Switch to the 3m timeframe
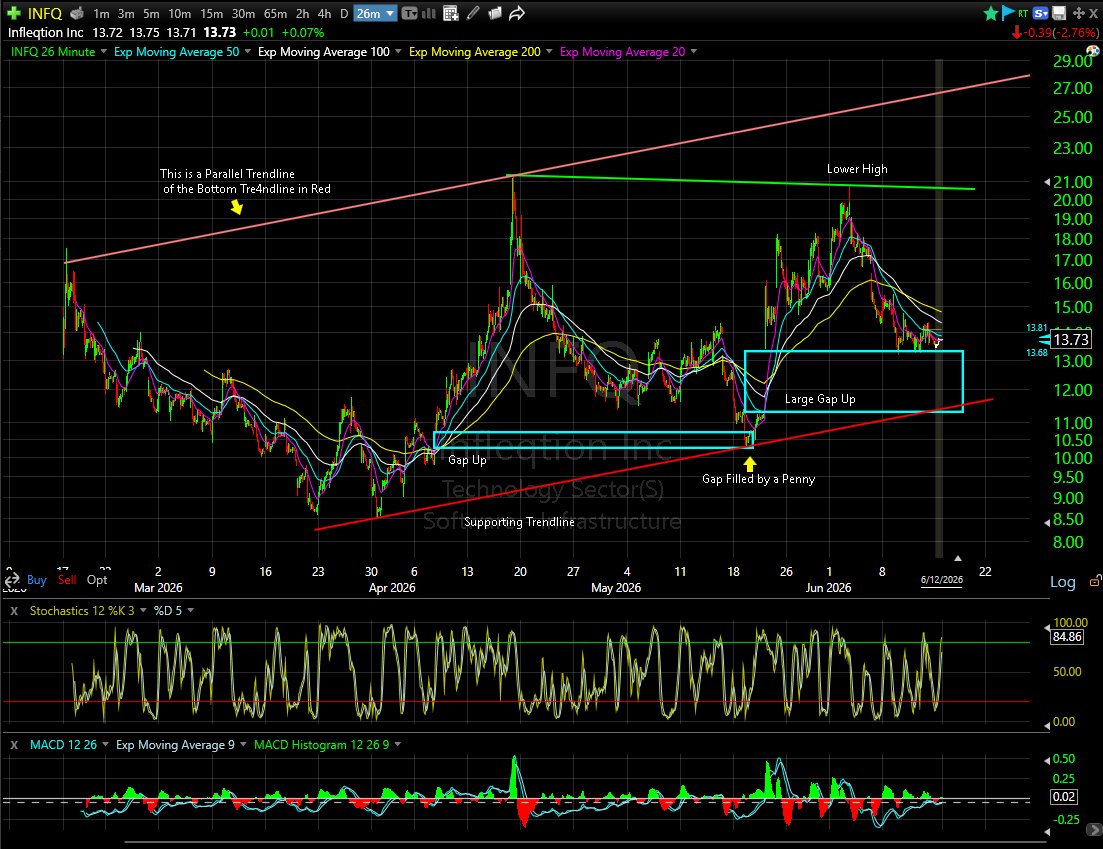The height and width of the screenshot is (849, 1103). click(x=126, y=13)
